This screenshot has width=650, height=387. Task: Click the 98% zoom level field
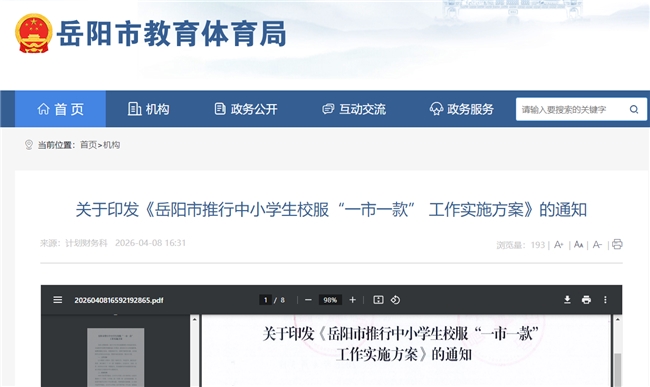[x=330, y=300]
